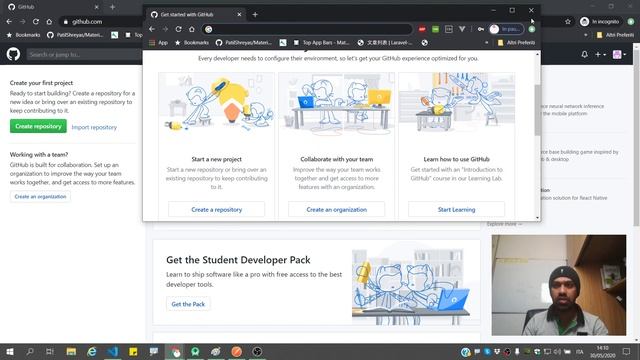
Task: Click the webcam overlay video
Action: click(559, 285)
